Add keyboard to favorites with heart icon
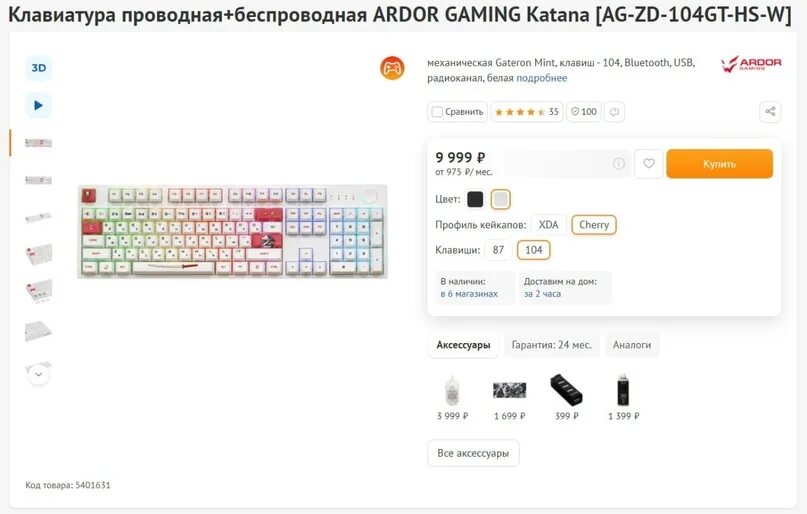The width and height of the screenshot is (807, 514). 648,164
